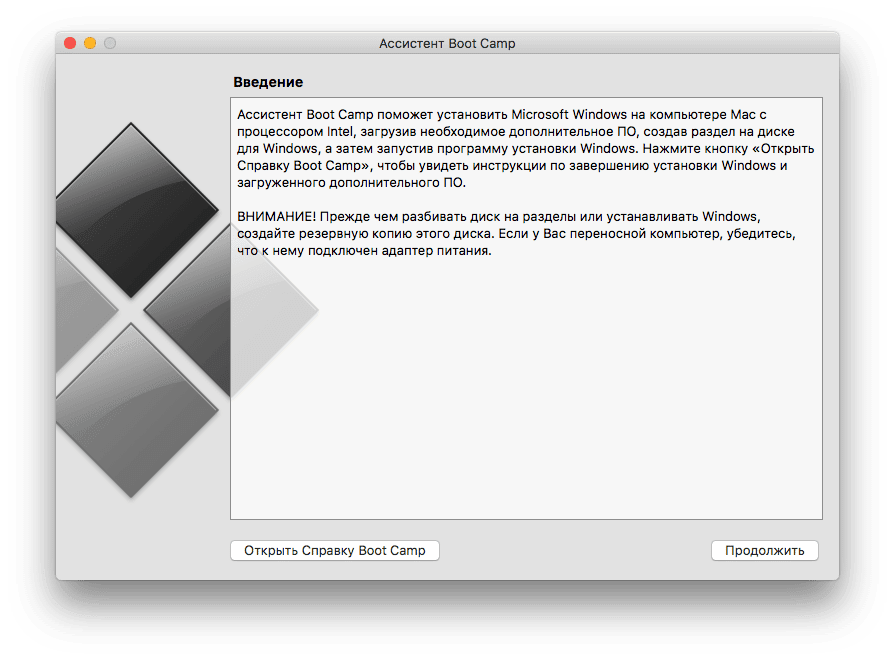Click the window title Ассистент Boot Camp
This screenshot has width=895, height=660.
point(447,43)
